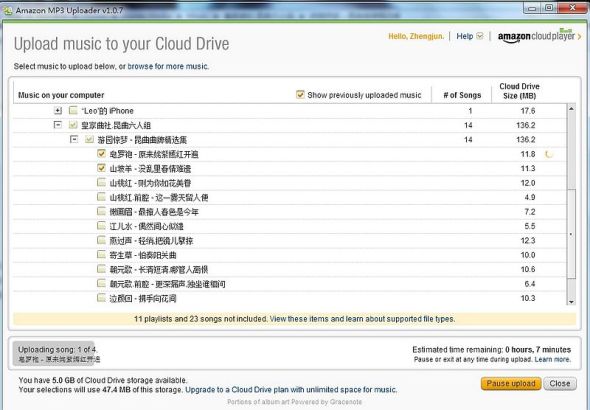Click the scroll down arrow of song list
This screenshot has width=590, height=410.
[571, 302]
